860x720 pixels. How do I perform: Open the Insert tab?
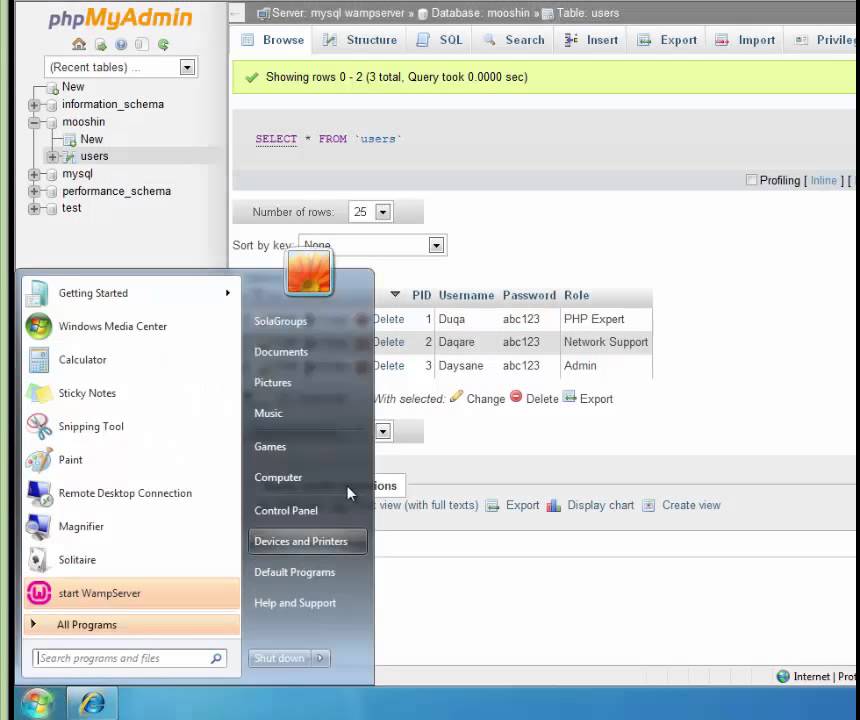591,40
